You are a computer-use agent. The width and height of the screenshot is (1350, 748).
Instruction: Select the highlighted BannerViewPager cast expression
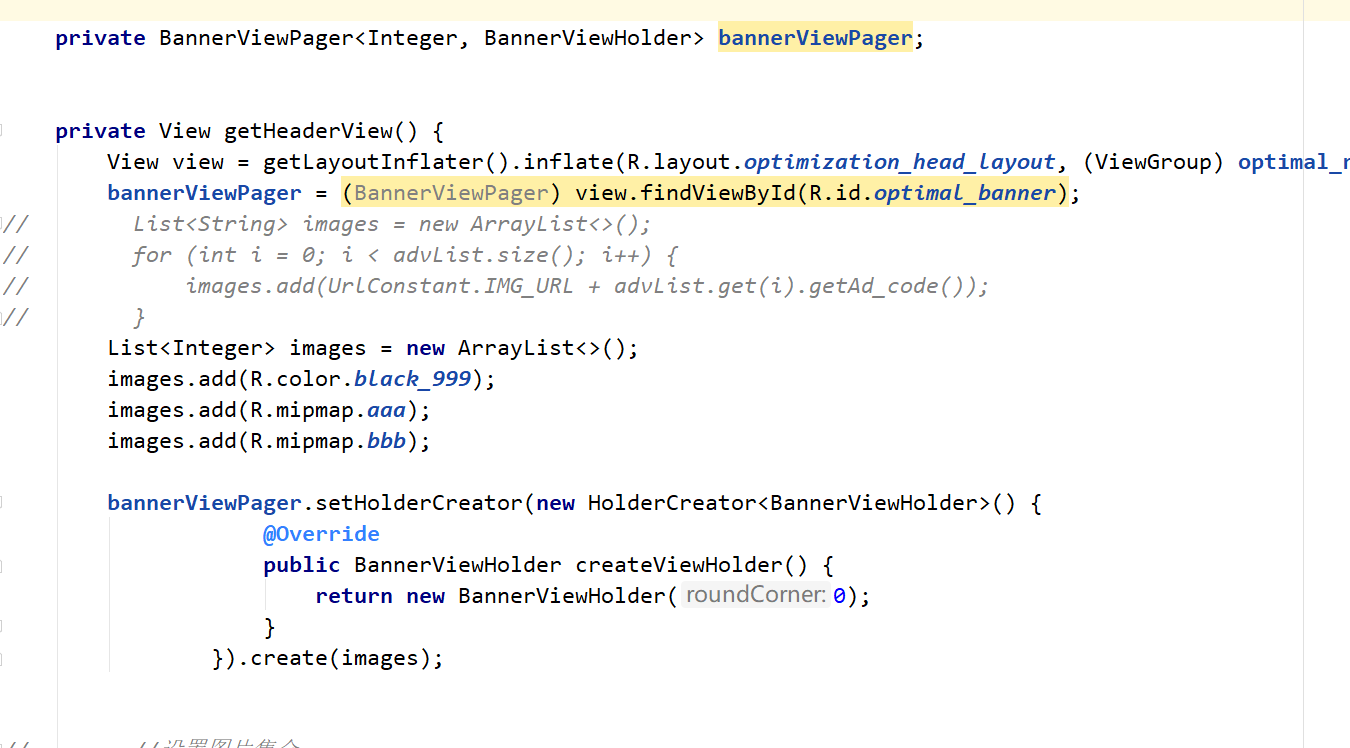pyautogui.click(x=451, y=192)
